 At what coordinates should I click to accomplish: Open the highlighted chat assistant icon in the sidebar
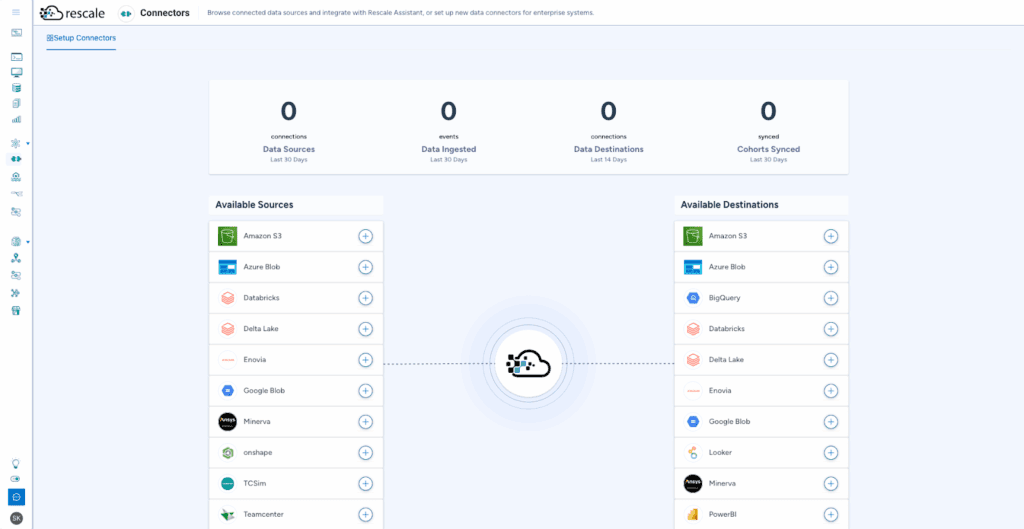tap(16, 497)
